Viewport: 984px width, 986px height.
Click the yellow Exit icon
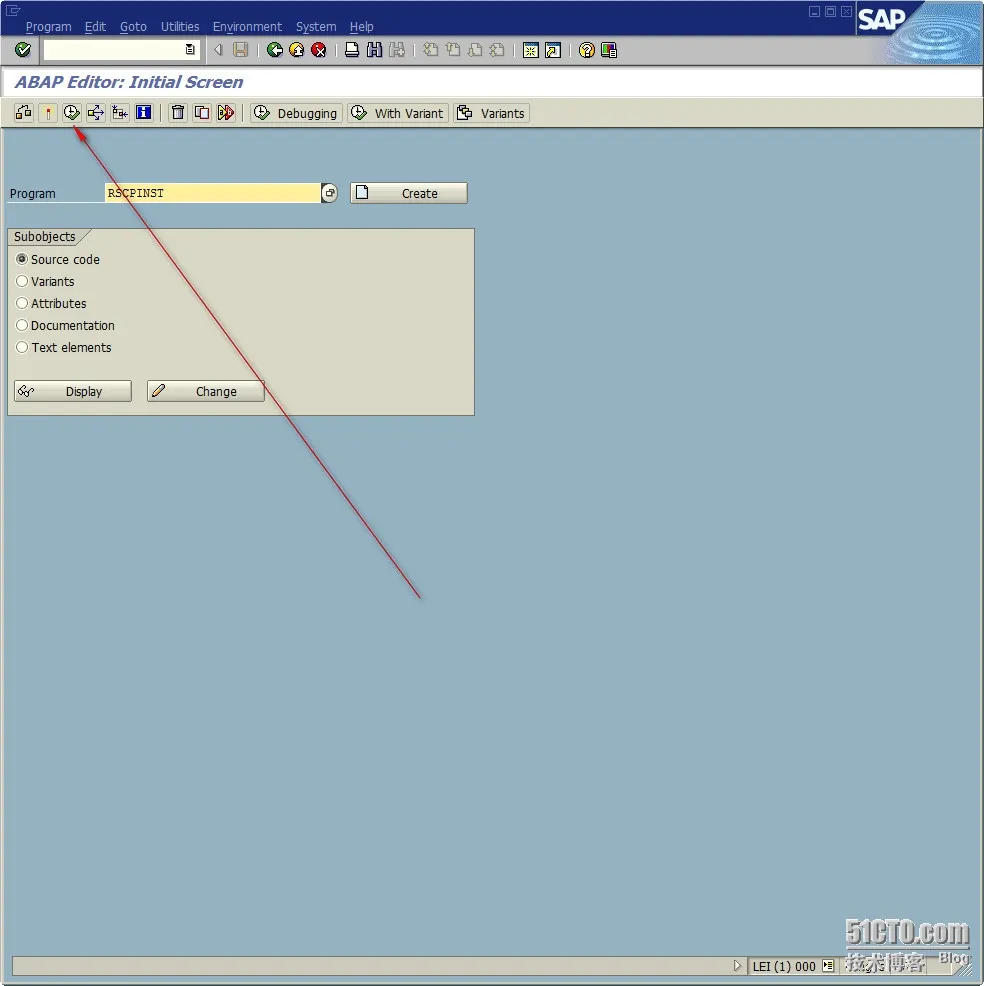(297, 50)
